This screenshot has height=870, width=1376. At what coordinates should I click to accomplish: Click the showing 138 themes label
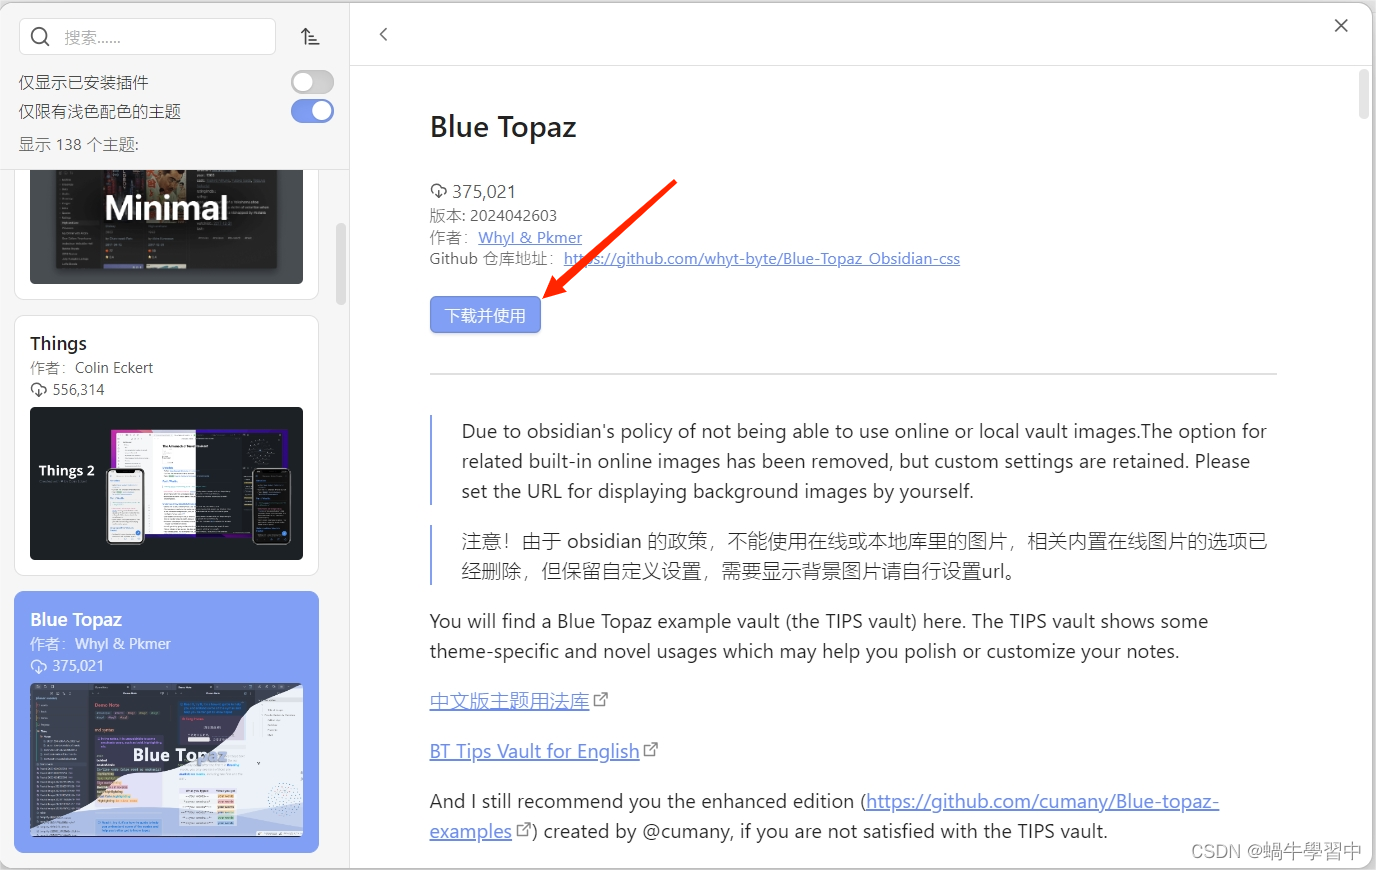(x=79, y=144)
